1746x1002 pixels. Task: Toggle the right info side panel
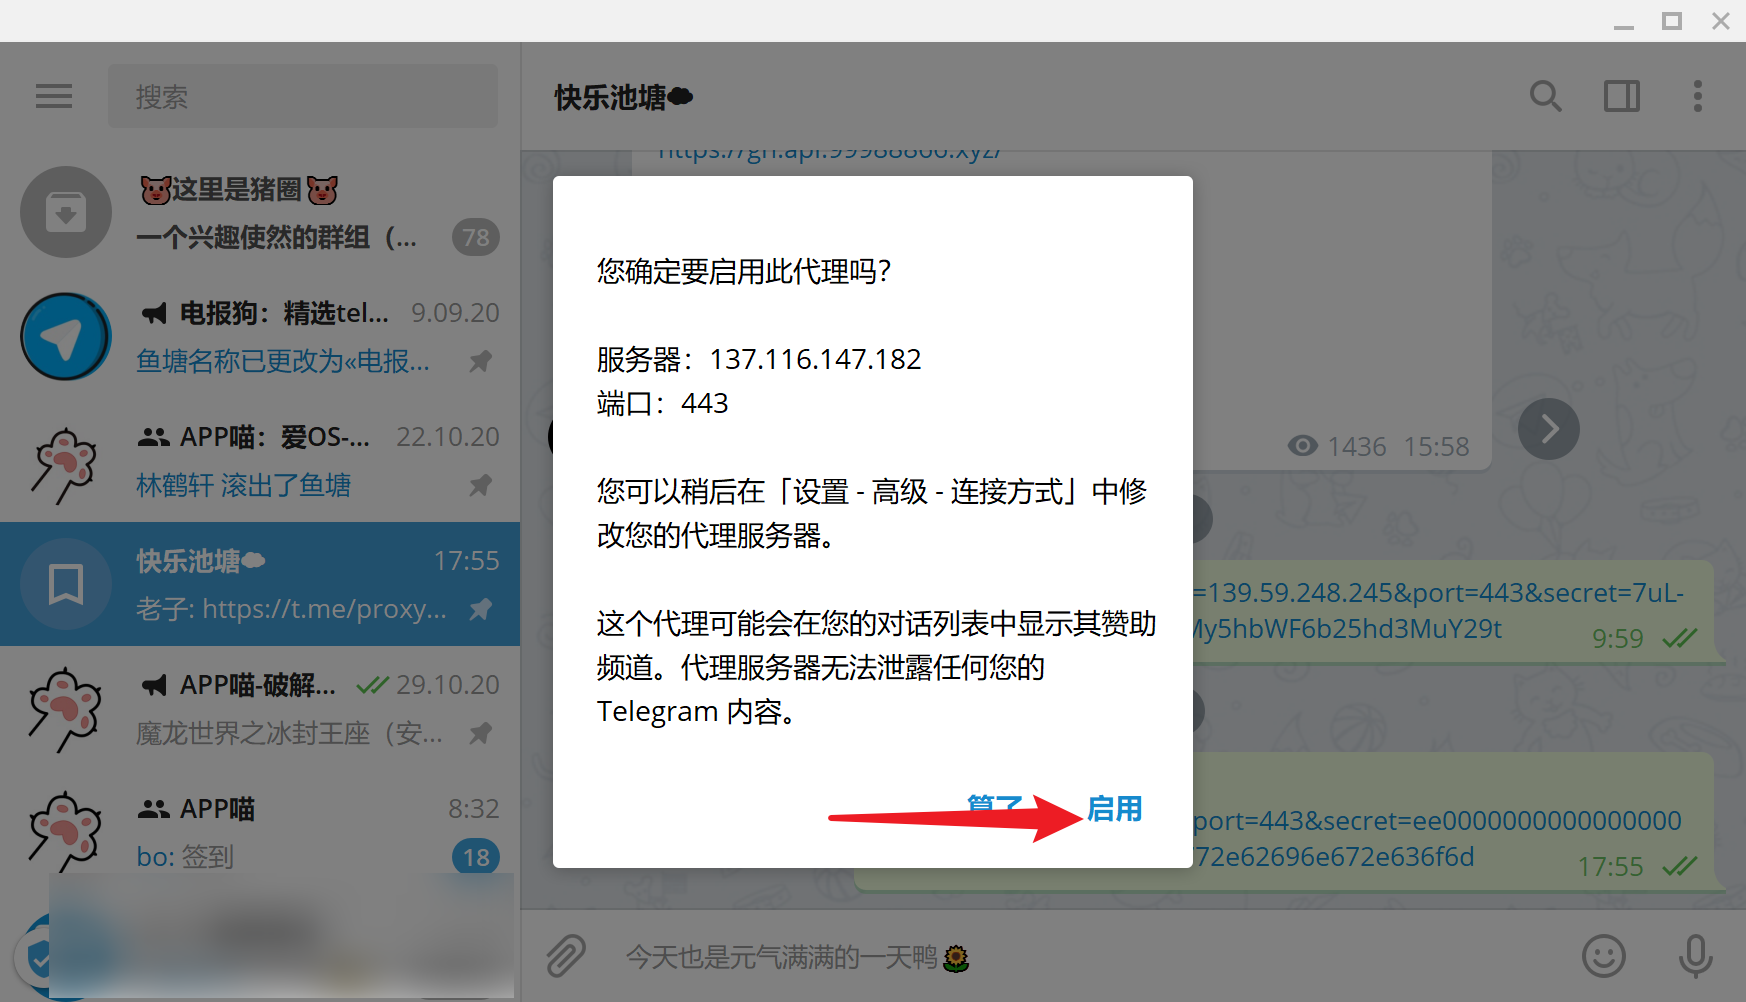[1622, 96]
